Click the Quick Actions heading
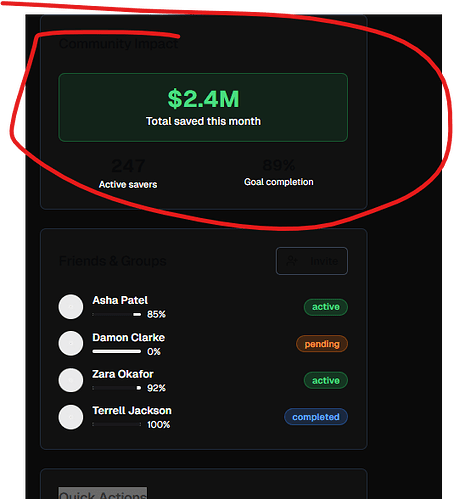 (x=103, y=494)
